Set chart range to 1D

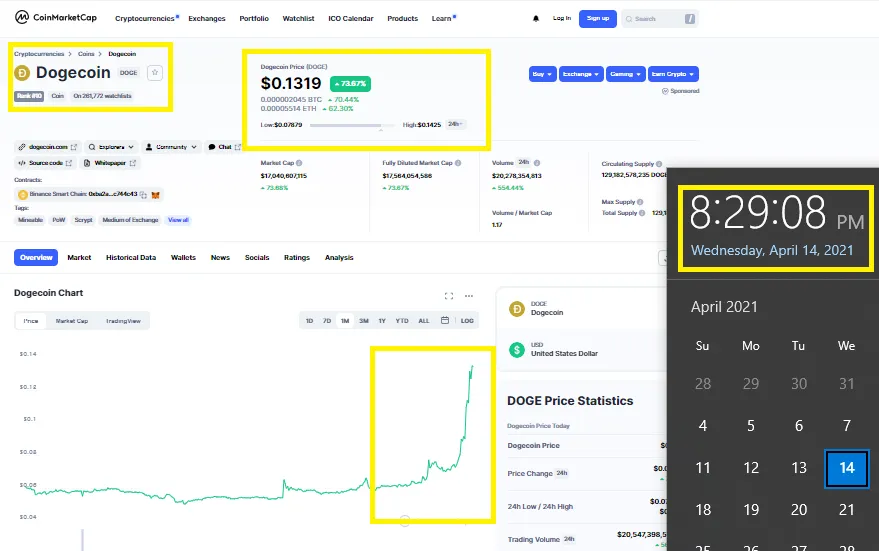coord(309,321)
